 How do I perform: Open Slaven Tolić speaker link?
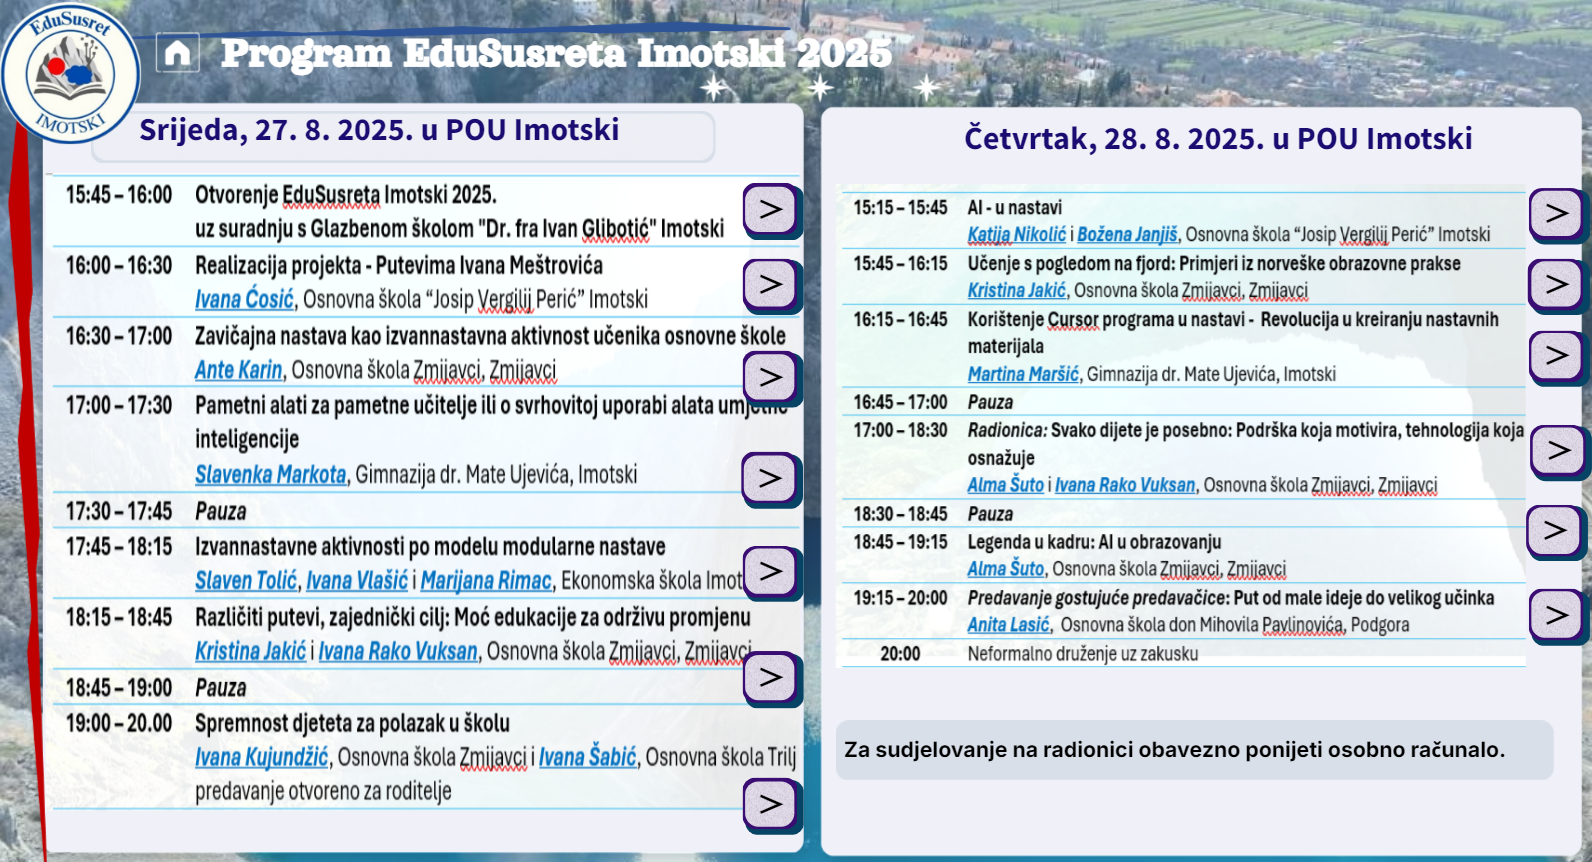246,580
